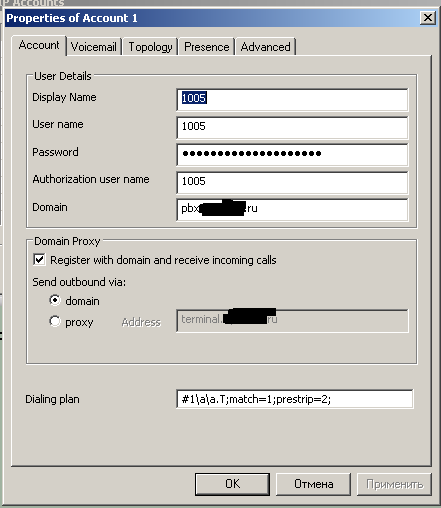Click the Display Name label
Viewport: 441px width, 508px height.
(x=64, y=97)
